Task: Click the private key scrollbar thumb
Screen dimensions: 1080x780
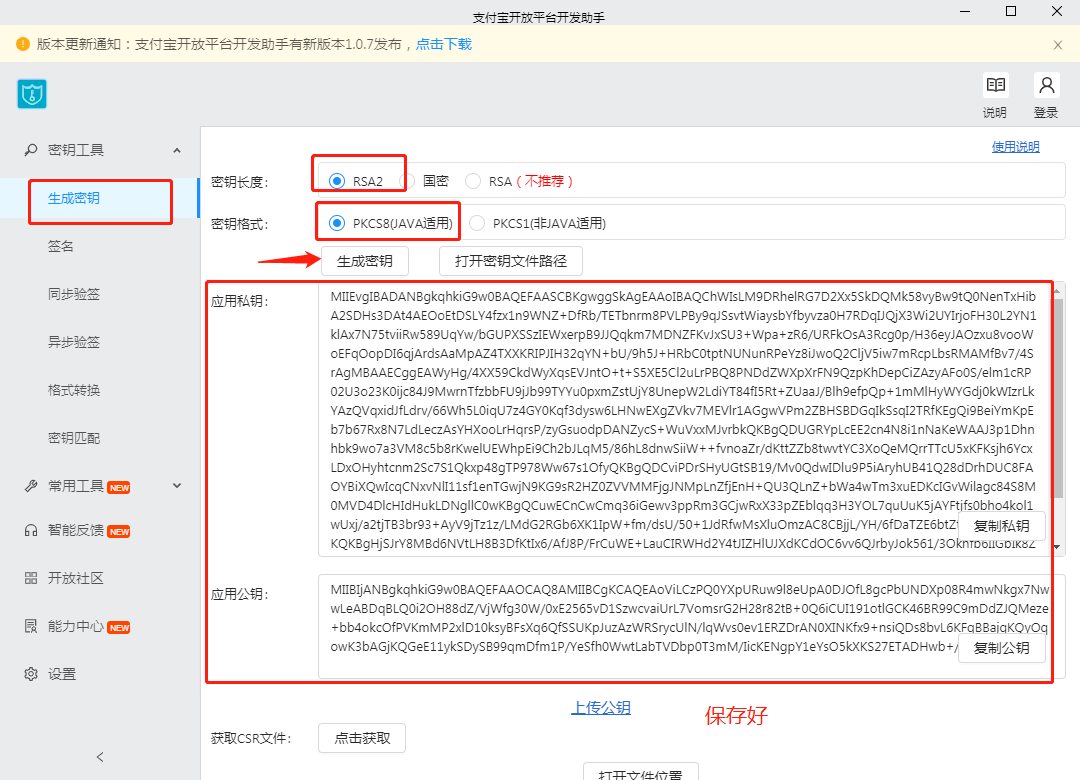Action: (x=1058, y=398)
